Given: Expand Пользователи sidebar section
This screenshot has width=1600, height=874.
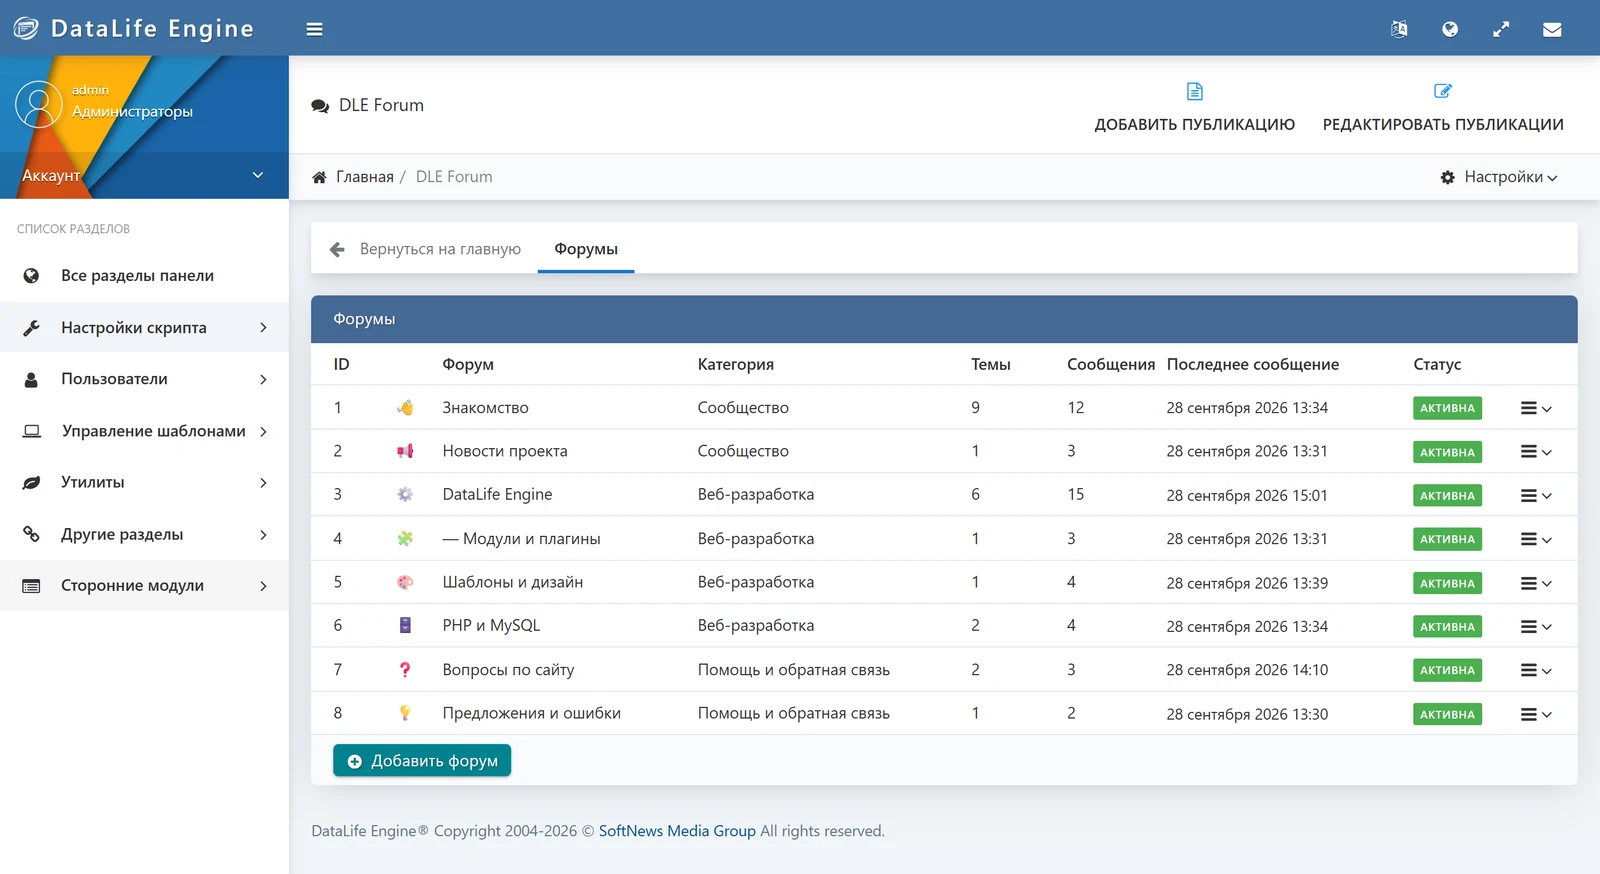Looking at the screenshot, I should click(144, 379).
